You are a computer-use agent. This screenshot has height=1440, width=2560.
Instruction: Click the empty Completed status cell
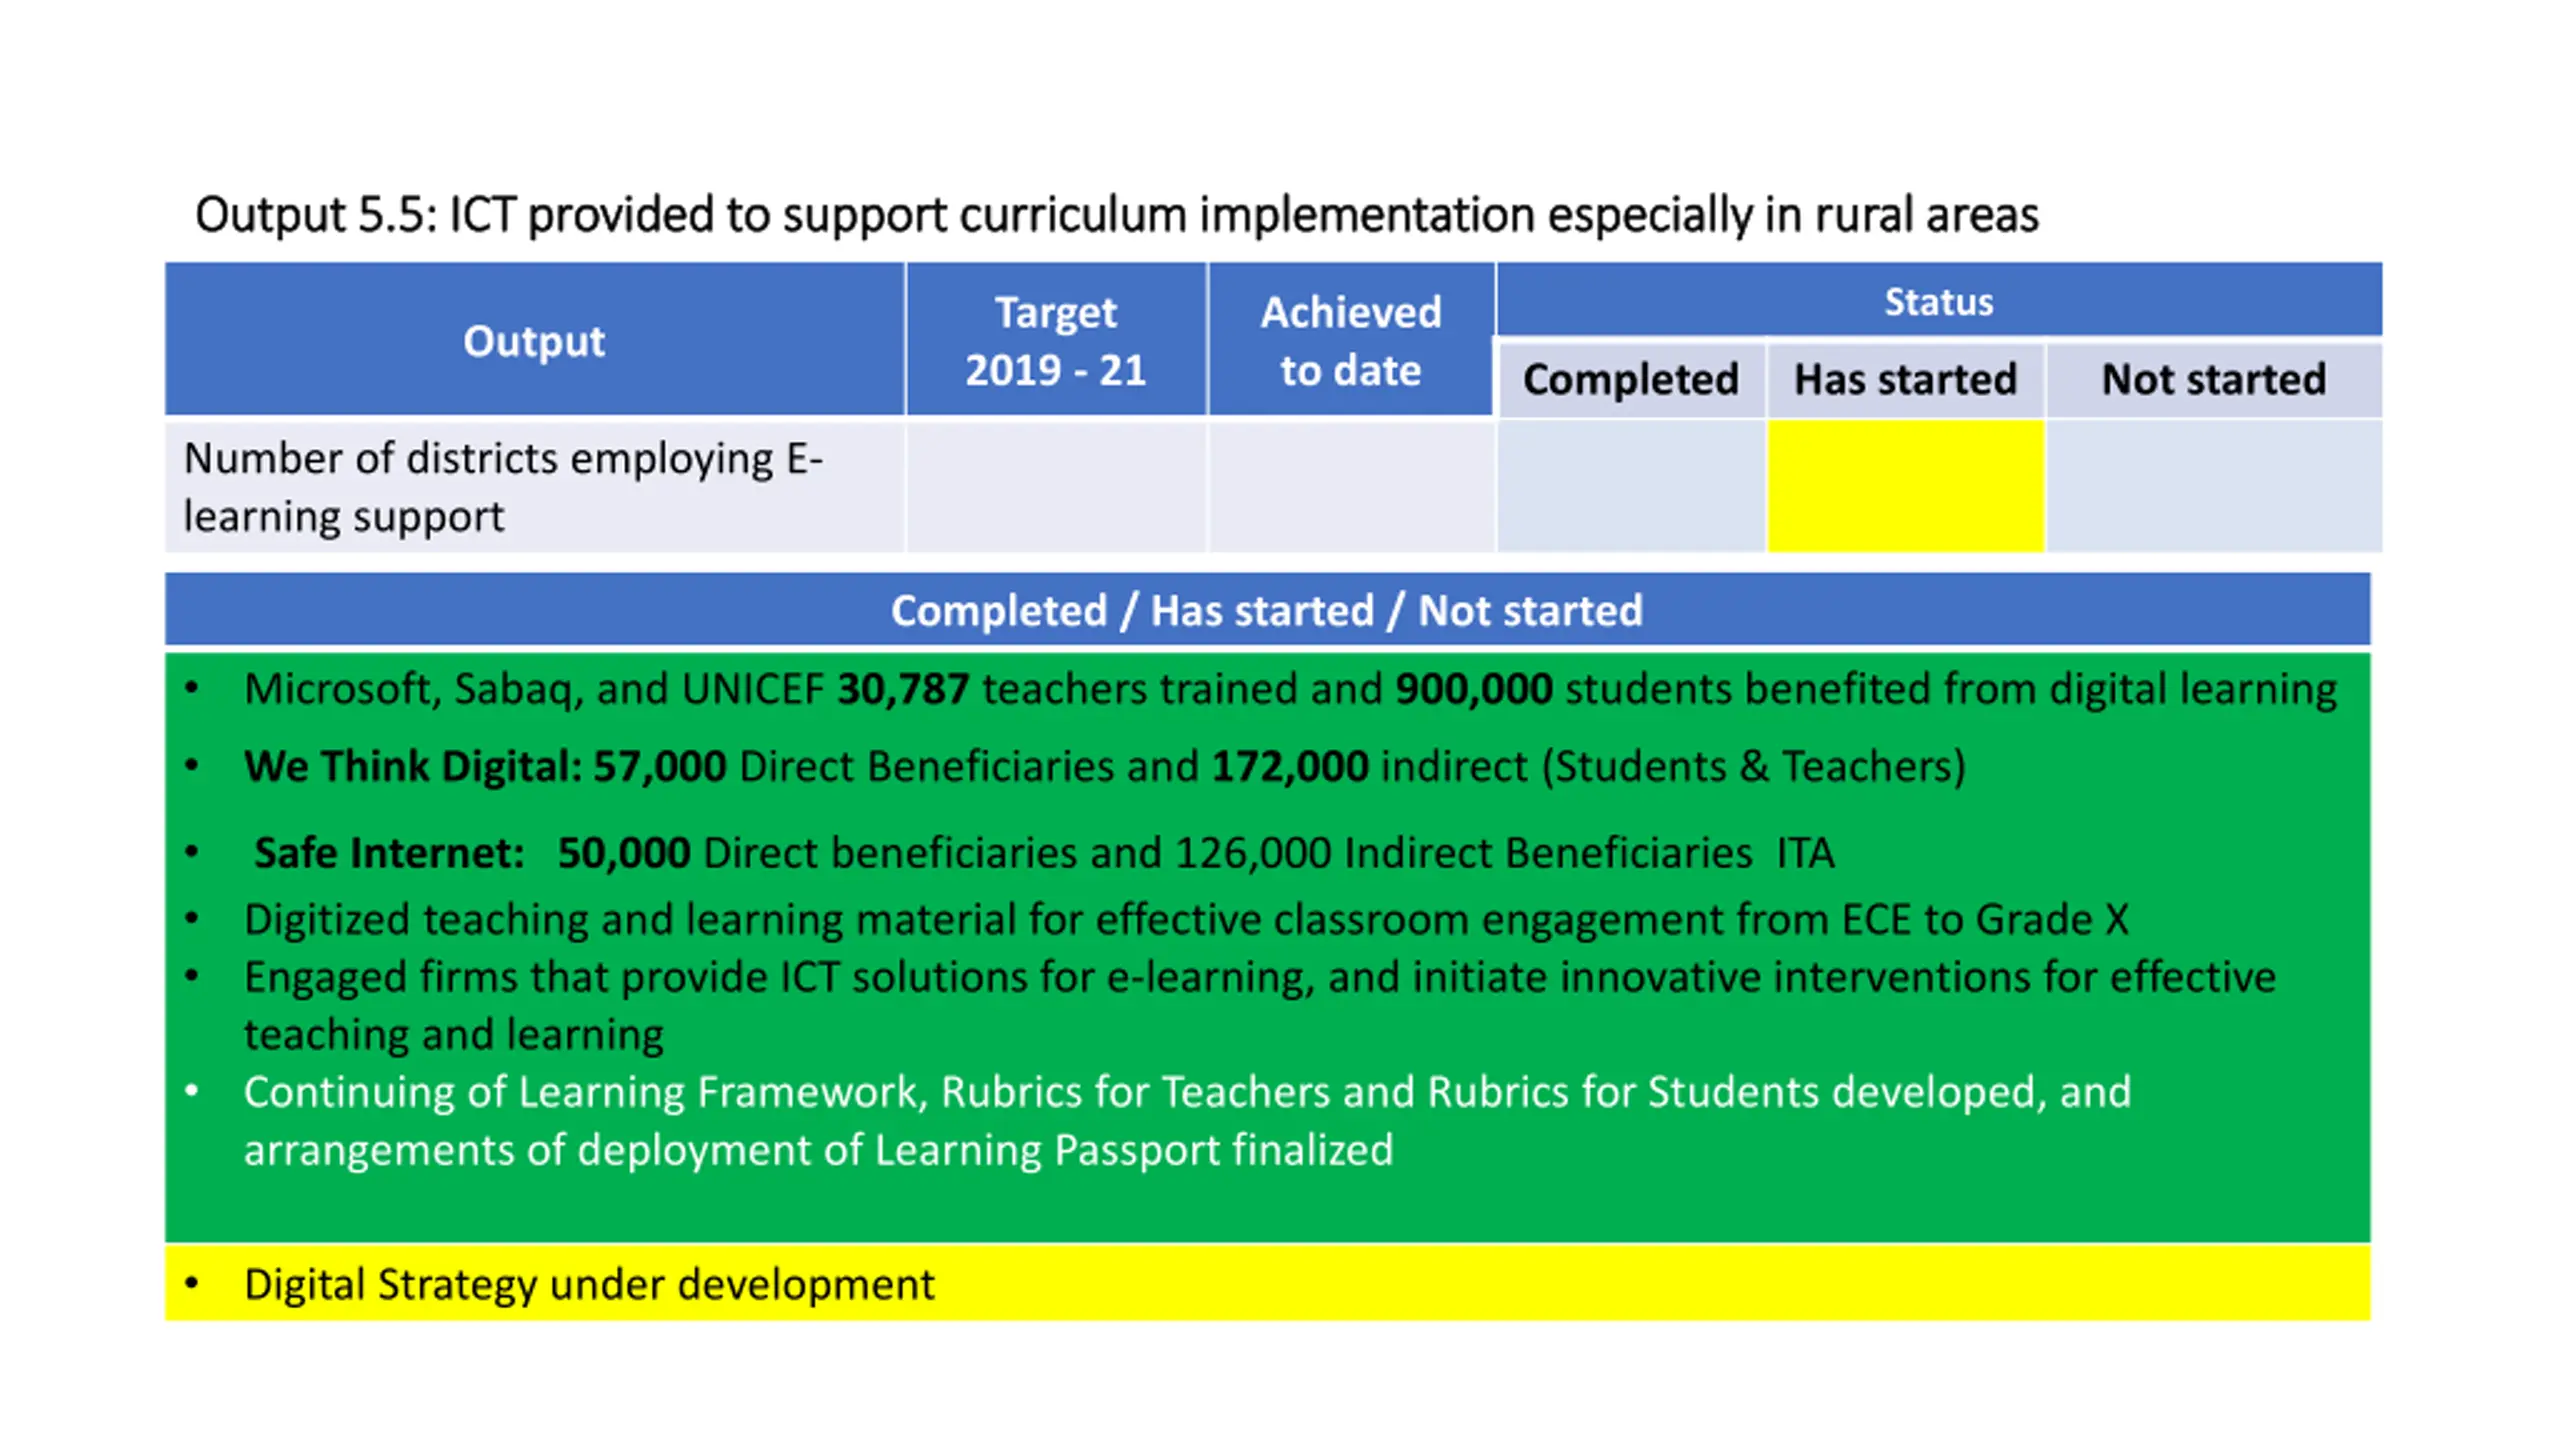(1630, 486)
